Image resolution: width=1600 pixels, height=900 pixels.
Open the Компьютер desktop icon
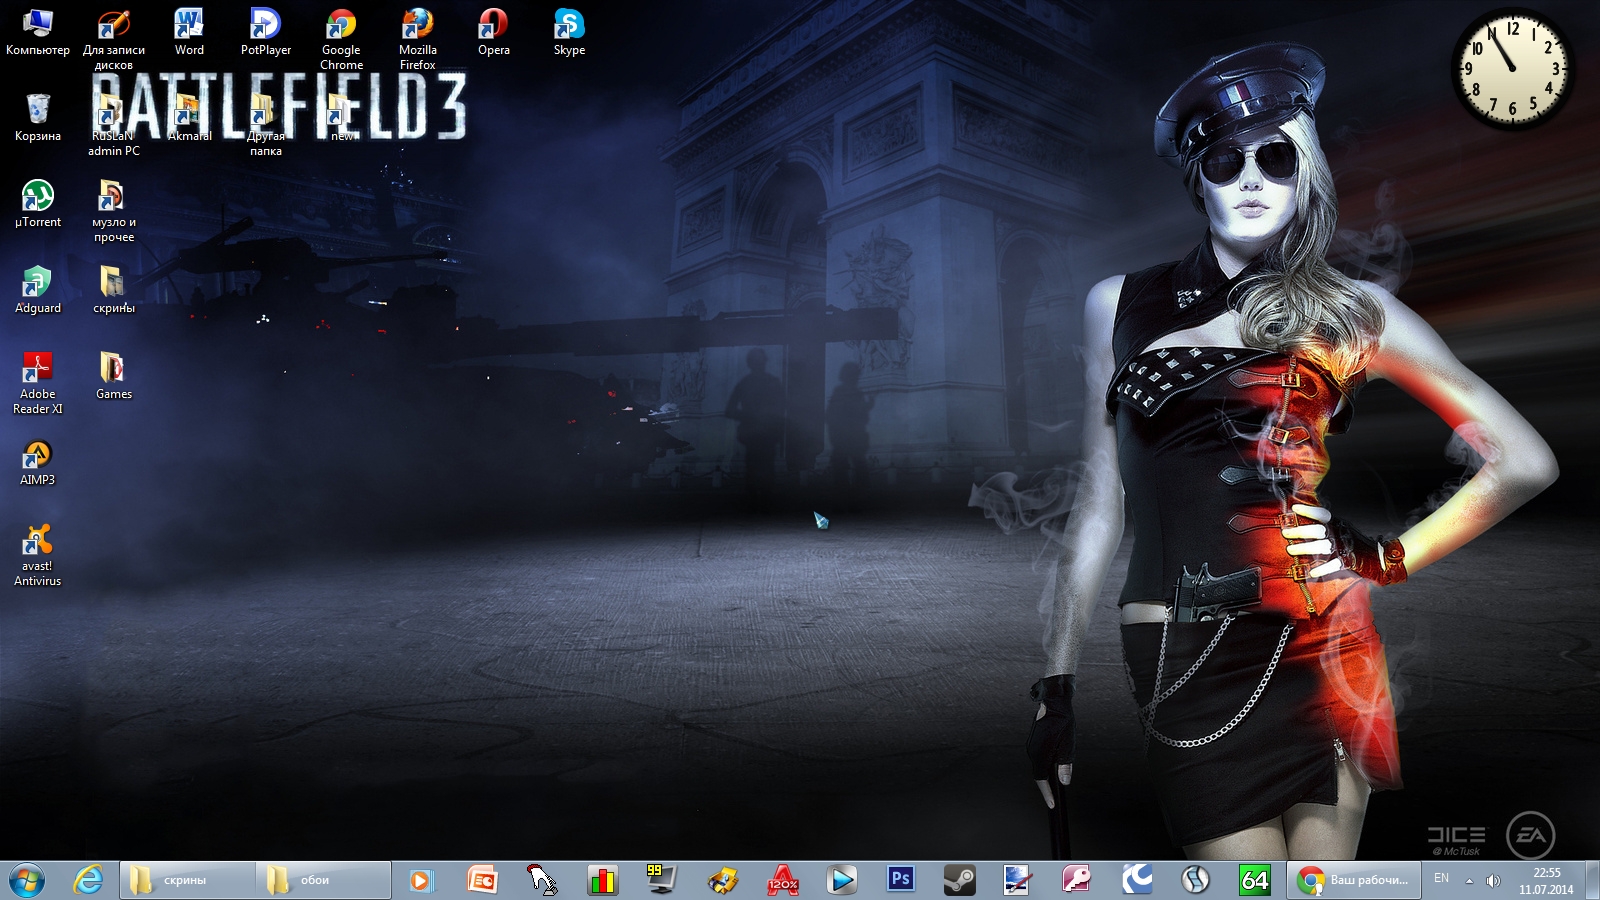tap(38, 32)
